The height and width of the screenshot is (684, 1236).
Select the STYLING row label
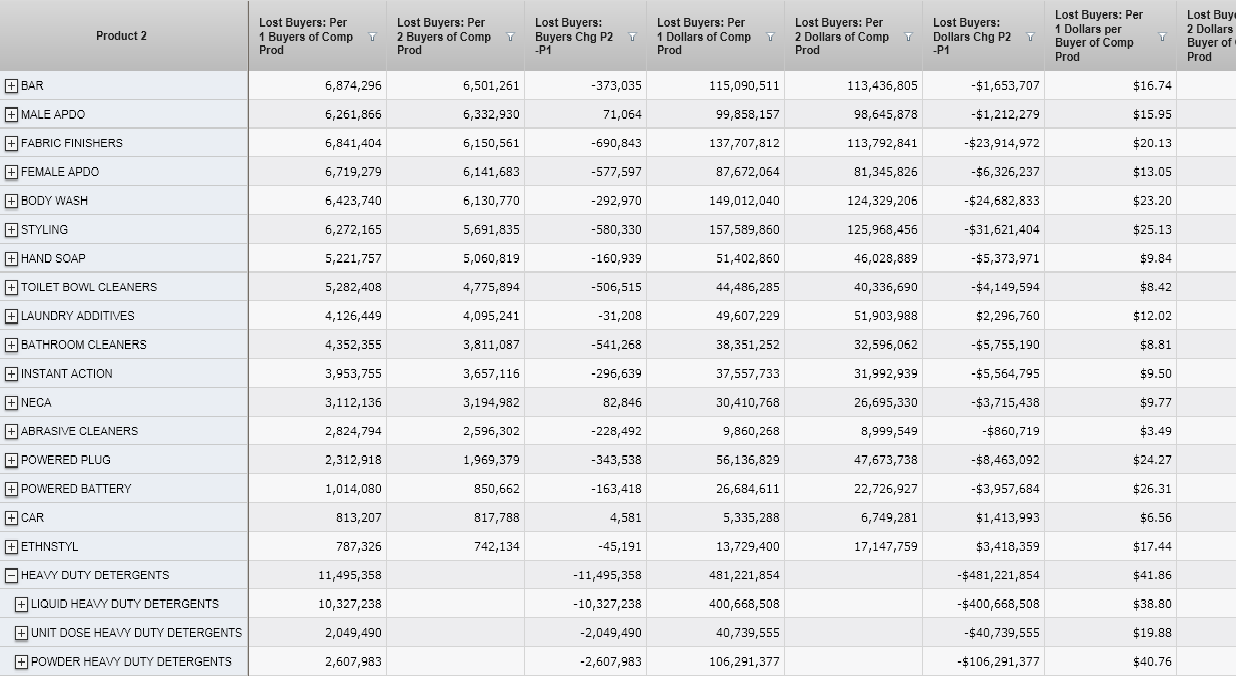click(44, 230)
